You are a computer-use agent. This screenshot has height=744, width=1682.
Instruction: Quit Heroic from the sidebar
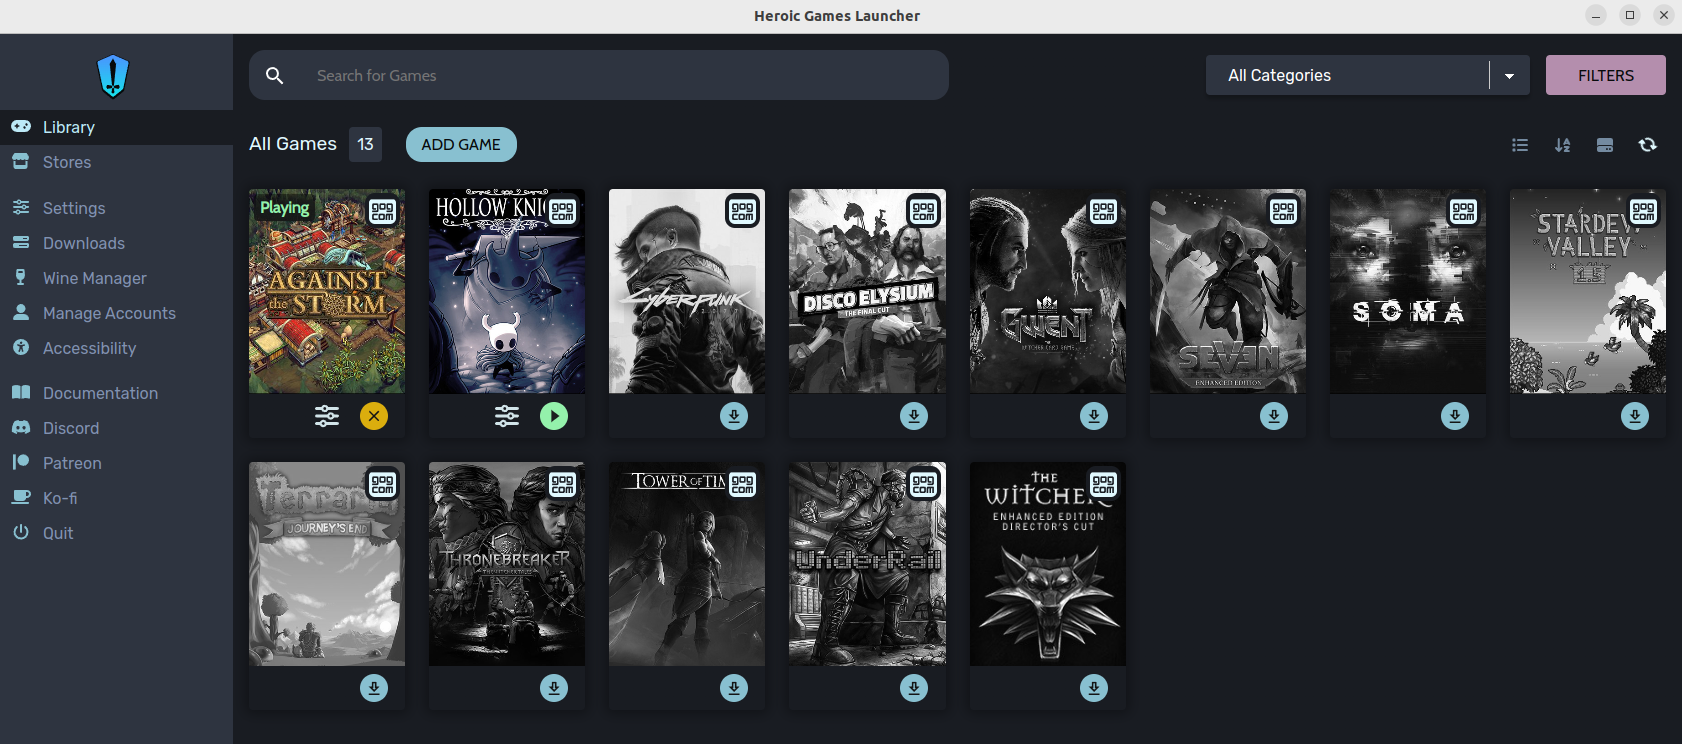pyautogui.click(x=116, y=533)
